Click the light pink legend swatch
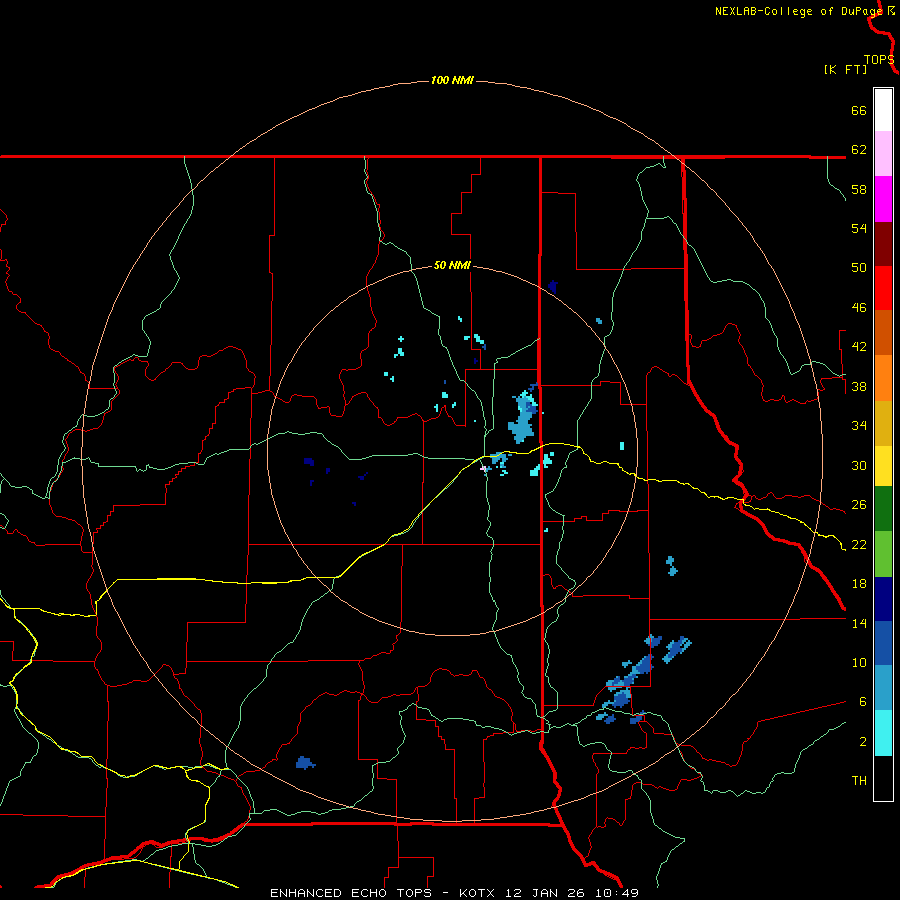Viewport: 900px width, 900px height. 883,154
